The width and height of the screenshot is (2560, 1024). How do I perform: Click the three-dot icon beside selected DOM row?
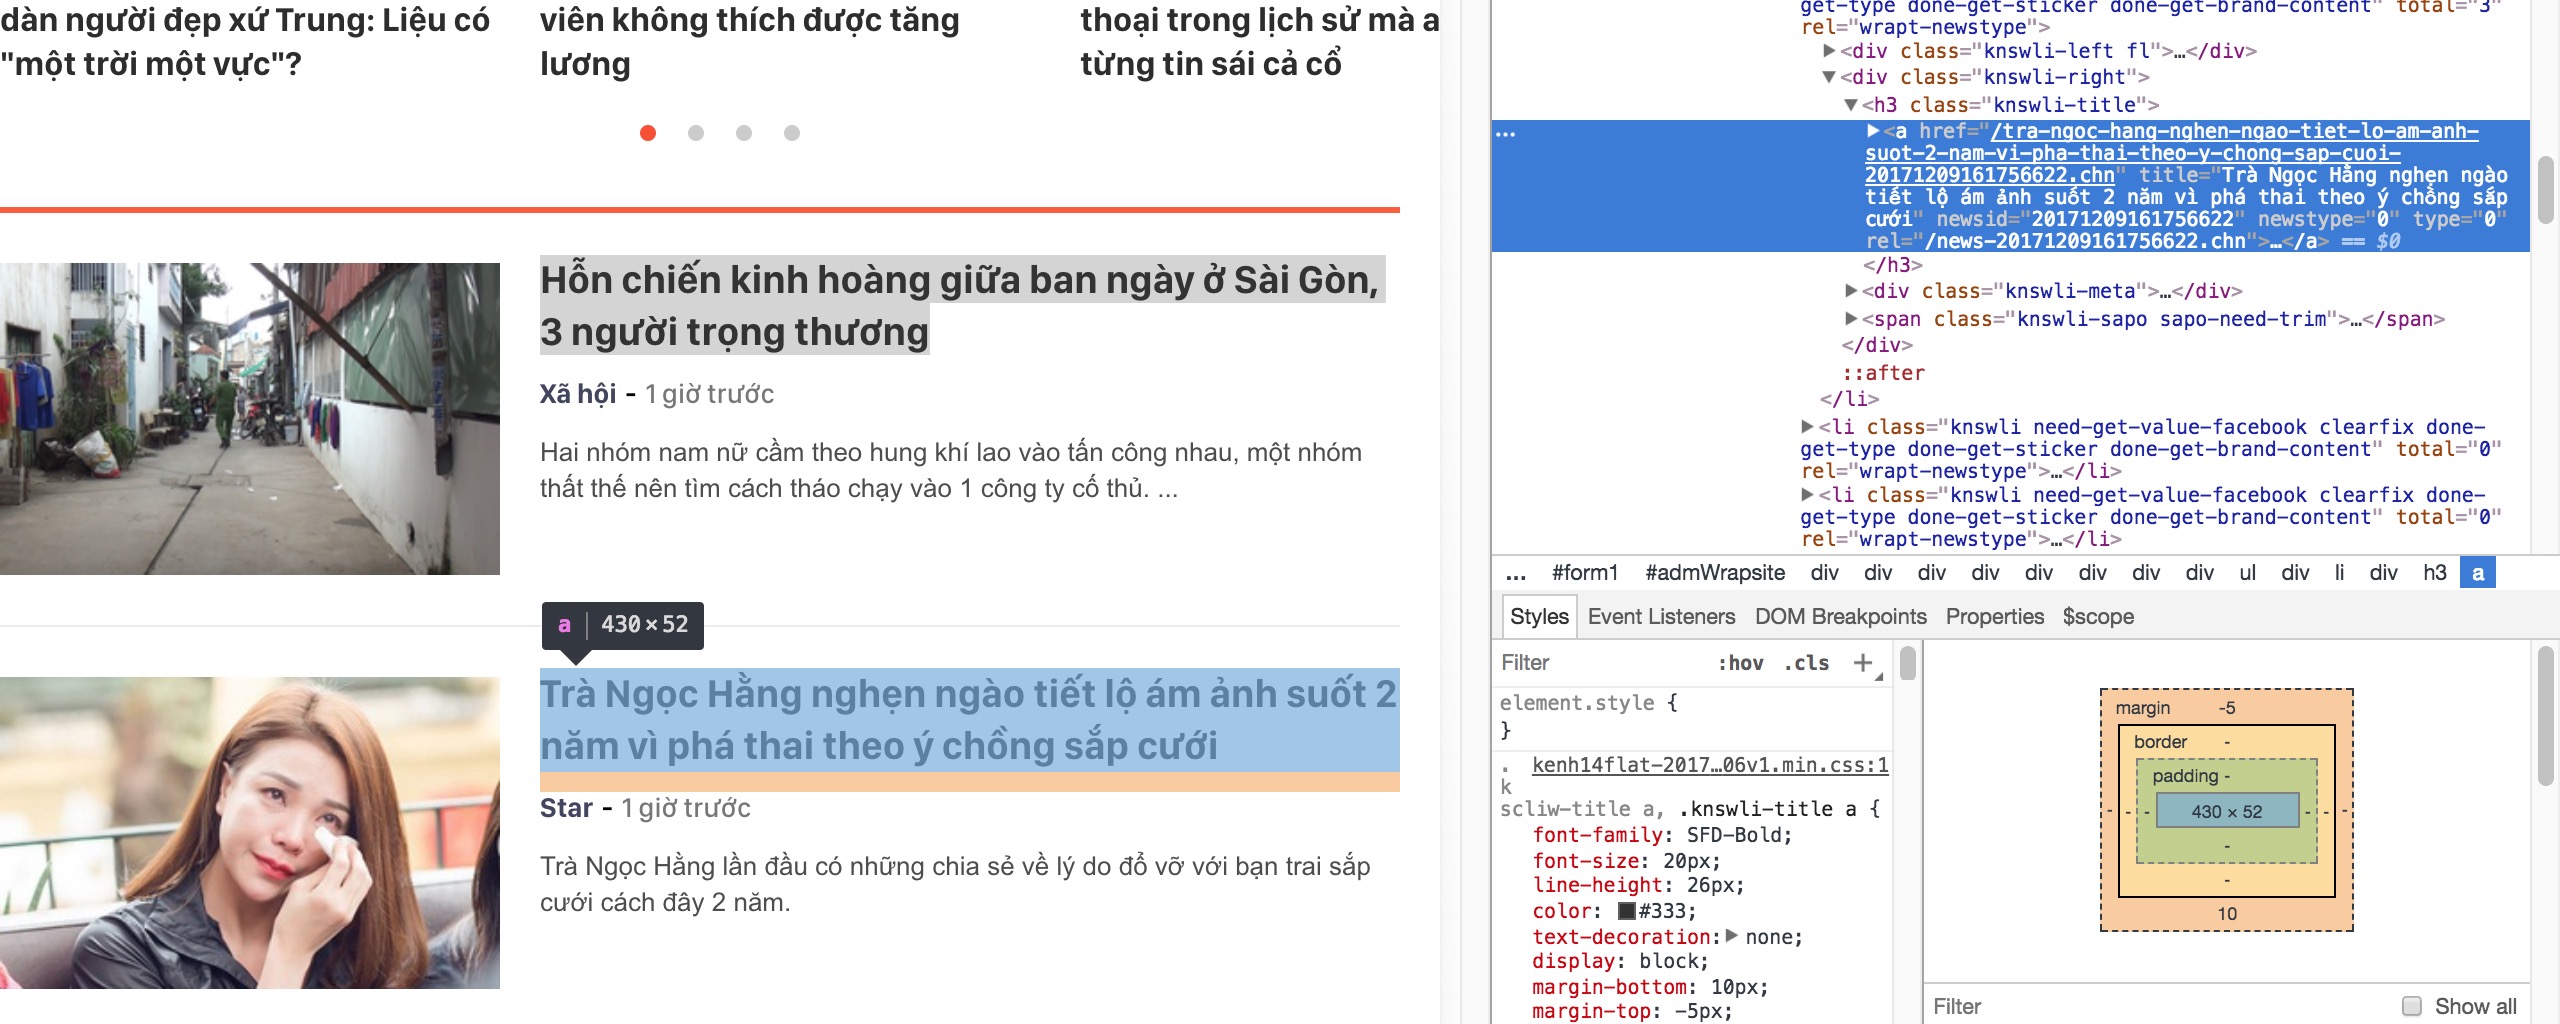pyautogui.click(x=1506, y=133)
